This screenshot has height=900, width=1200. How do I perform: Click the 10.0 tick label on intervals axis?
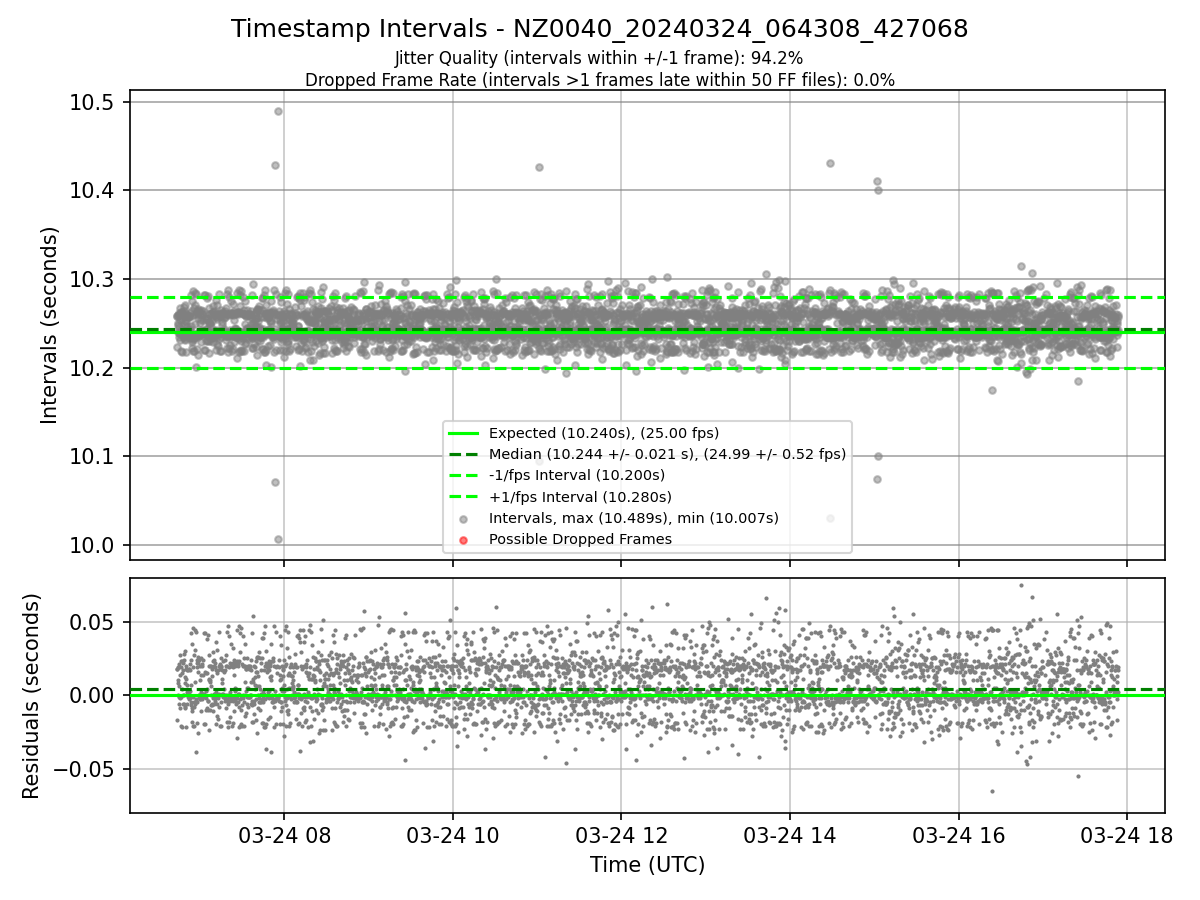(91, 545)
